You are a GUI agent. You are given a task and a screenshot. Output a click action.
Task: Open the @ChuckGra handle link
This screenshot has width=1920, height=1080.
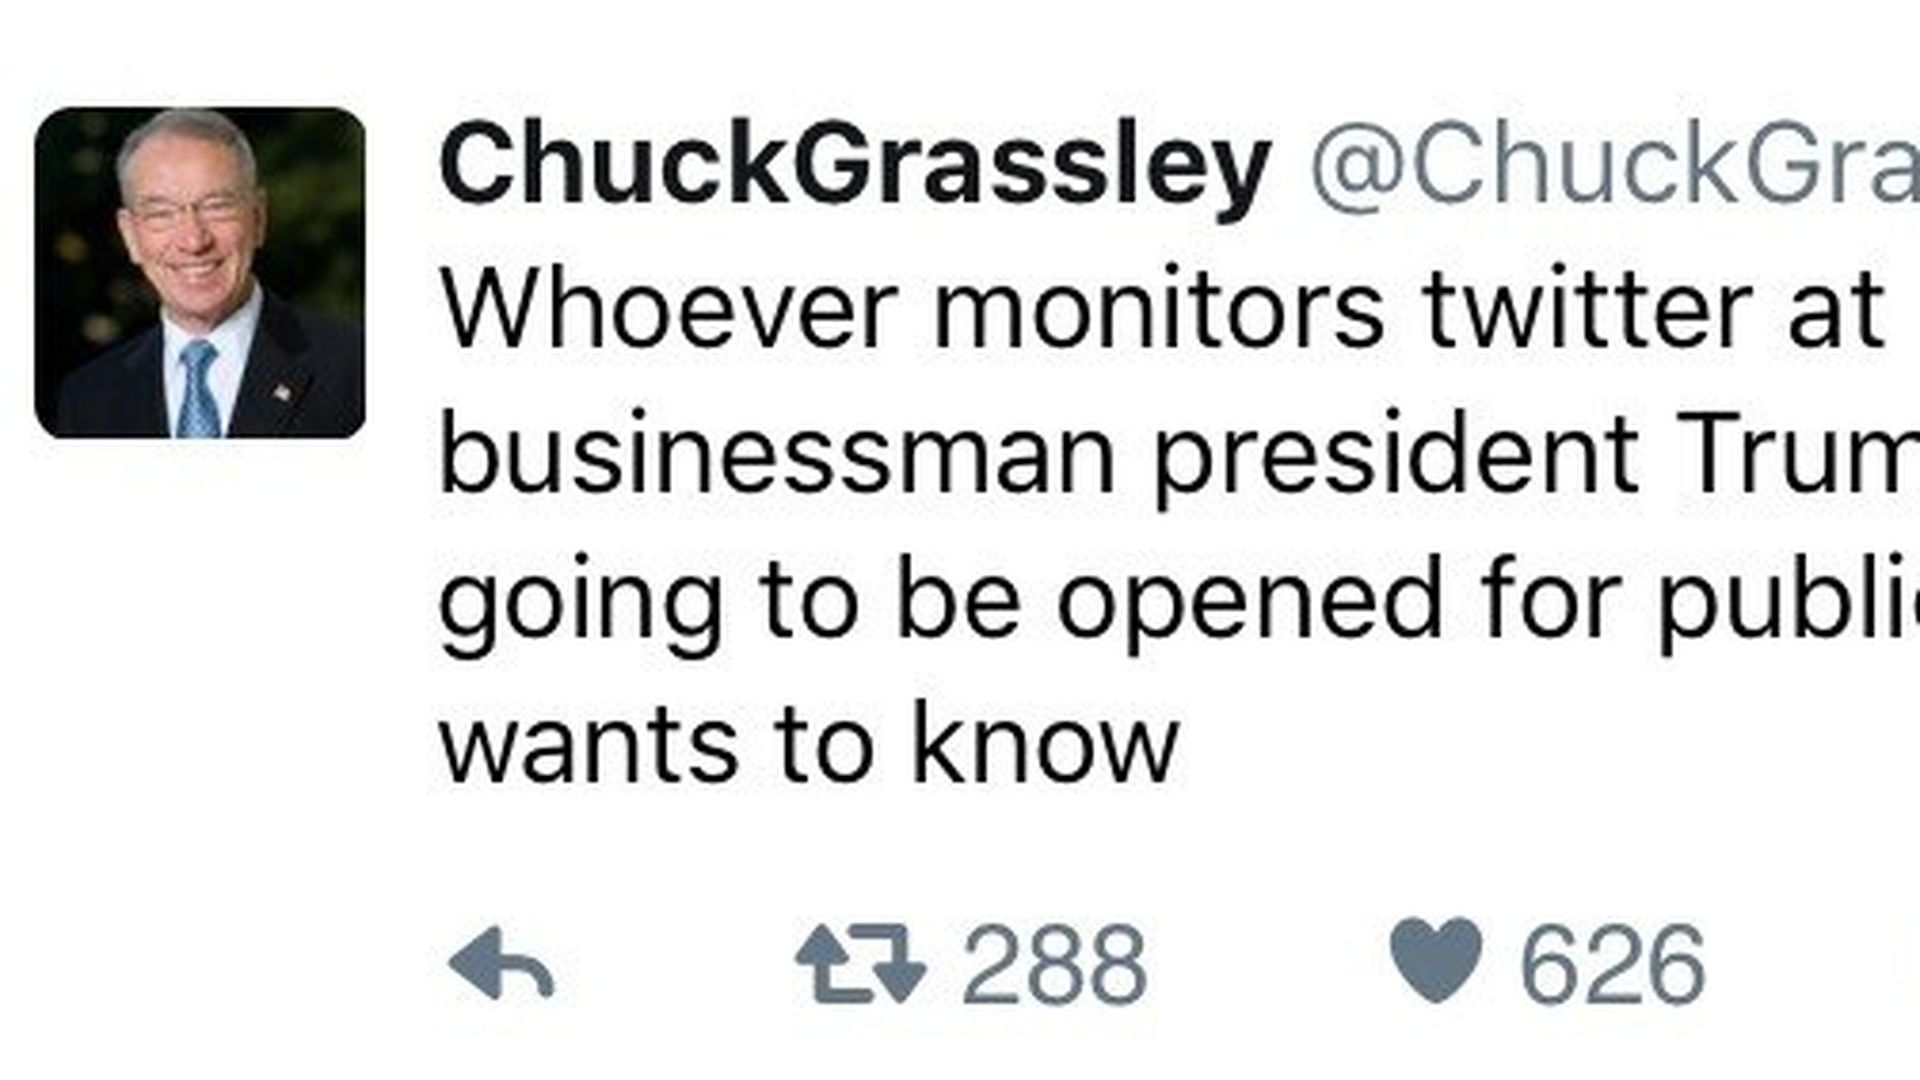1614,166
